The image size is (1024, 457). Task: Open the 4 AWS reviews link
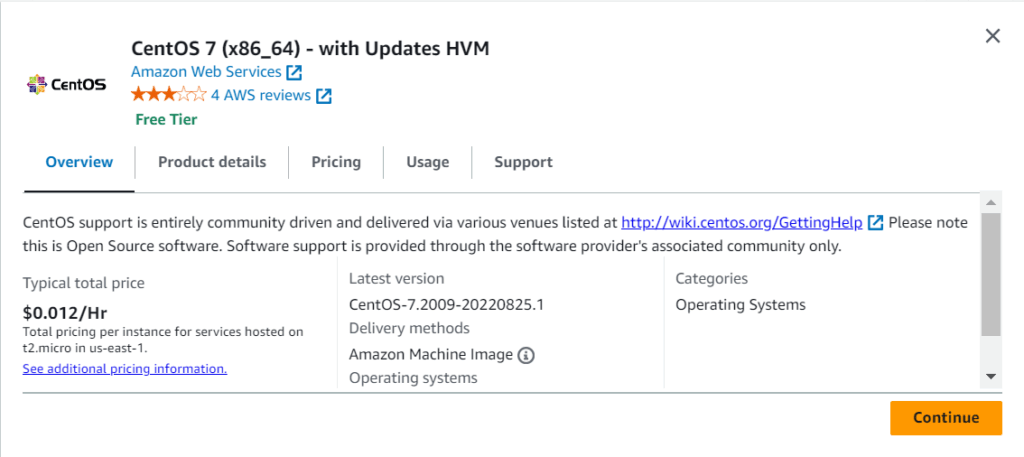pyautogui.click(x=259, y=96)
